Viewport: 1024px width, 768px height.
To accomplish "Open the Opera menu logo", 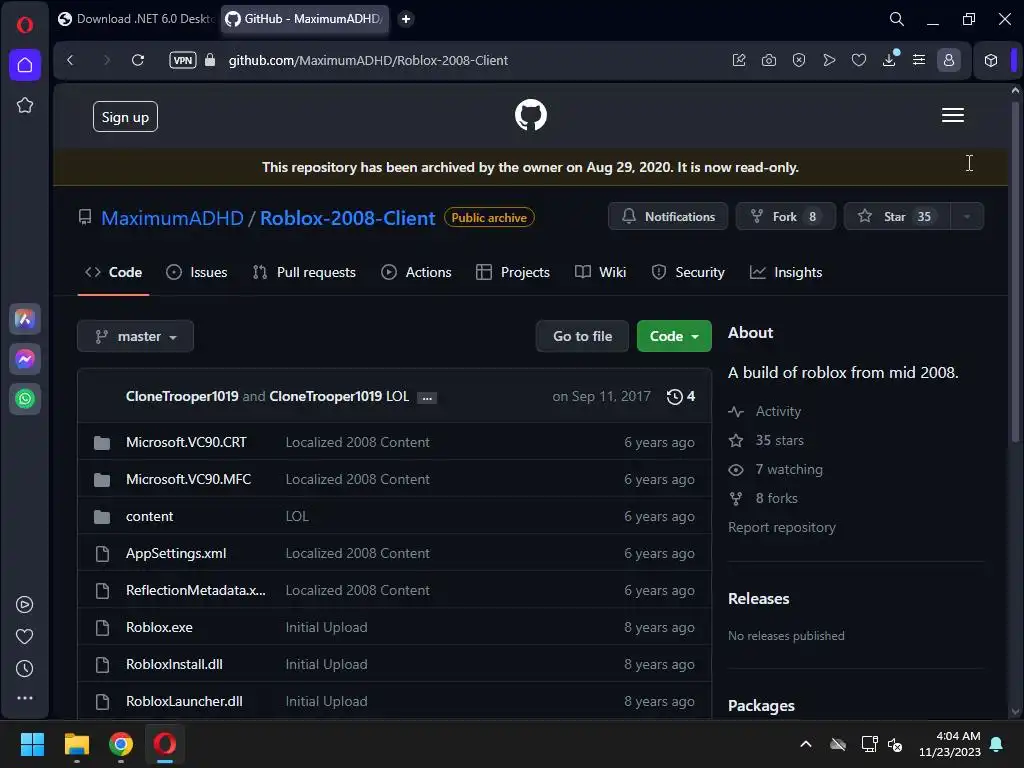I will [25, 25].
